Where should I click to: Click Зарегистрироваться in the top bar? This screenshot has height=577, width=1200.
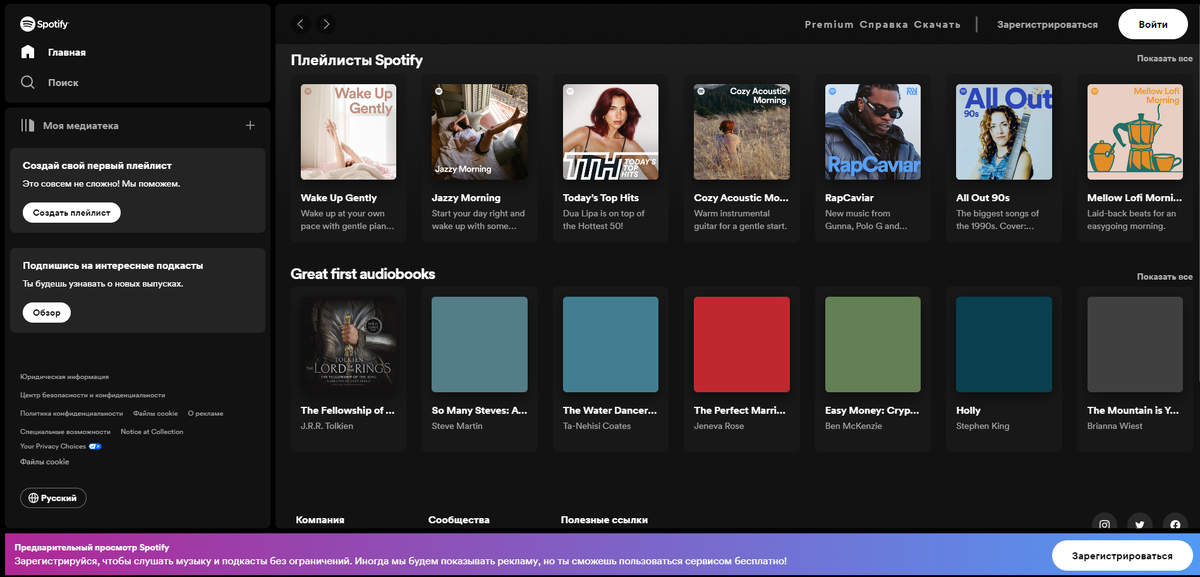1047,24
